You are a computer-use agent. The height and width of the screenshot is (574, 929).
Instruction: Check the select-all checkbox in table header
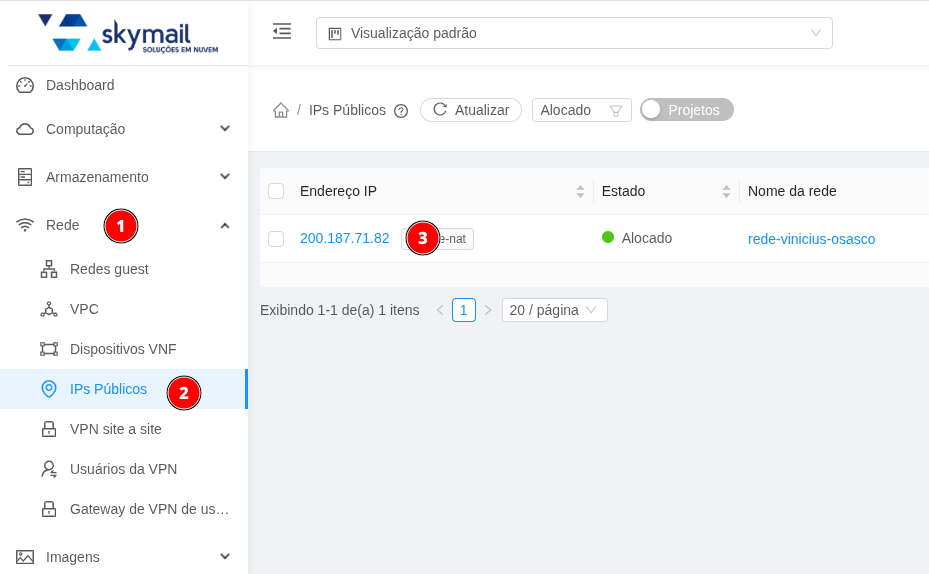[276, 191]
